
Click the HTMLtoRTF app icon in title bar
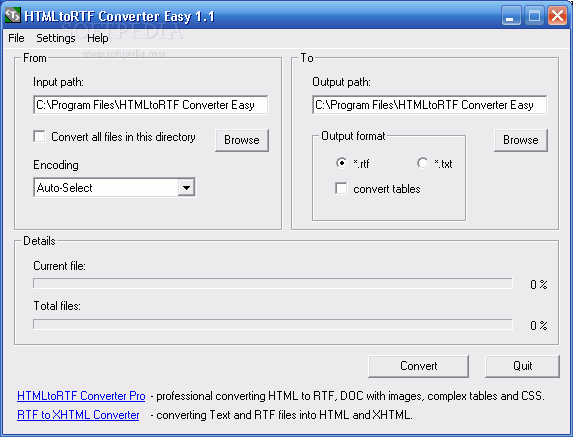(12, 15)
